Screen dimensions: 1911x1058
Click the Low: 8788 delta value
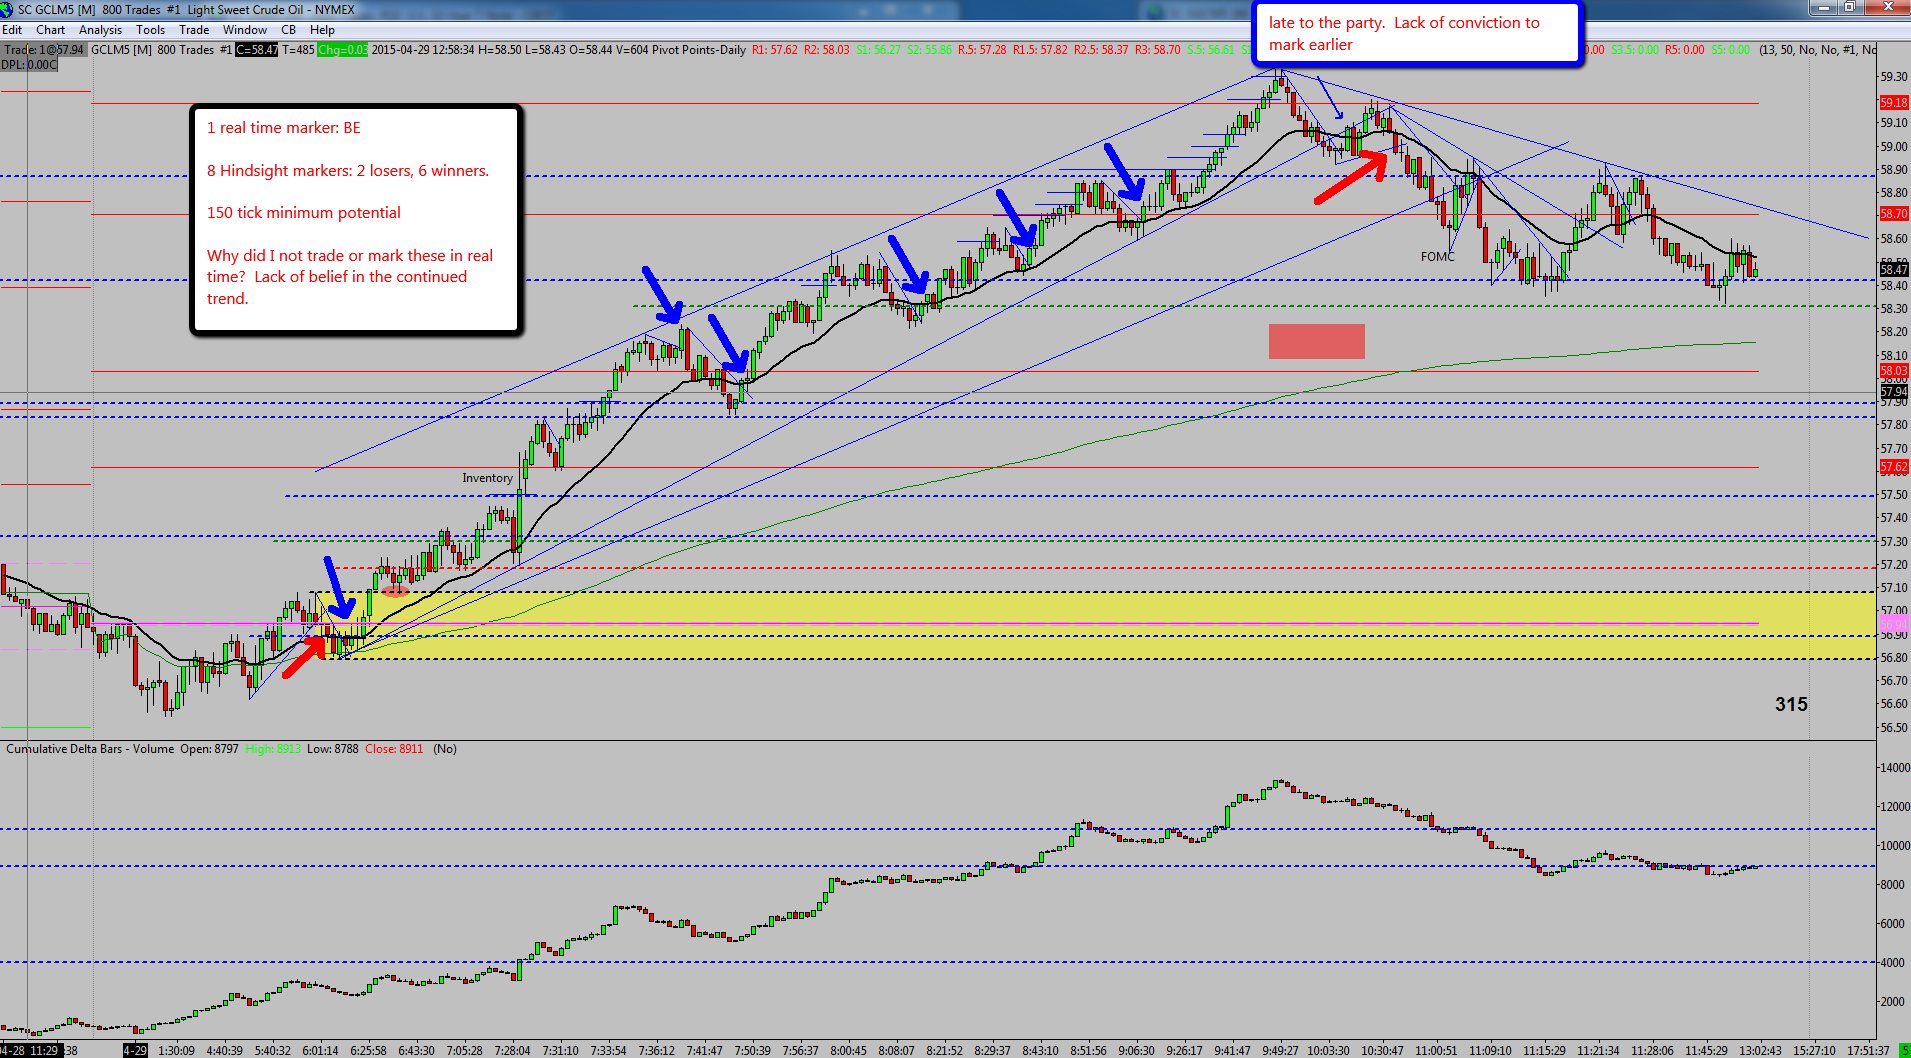click(x=332, y=749)
